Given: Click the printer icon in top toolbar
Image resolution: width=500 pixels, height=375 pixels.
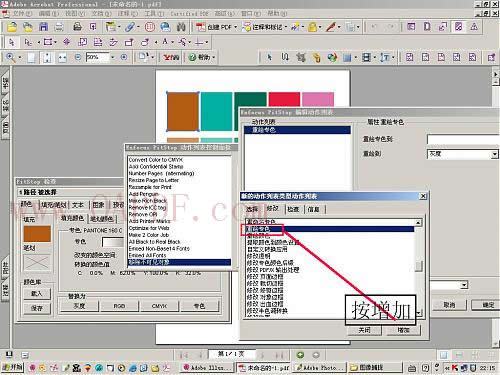Looking at the screenshot, I should pos(77,27).
